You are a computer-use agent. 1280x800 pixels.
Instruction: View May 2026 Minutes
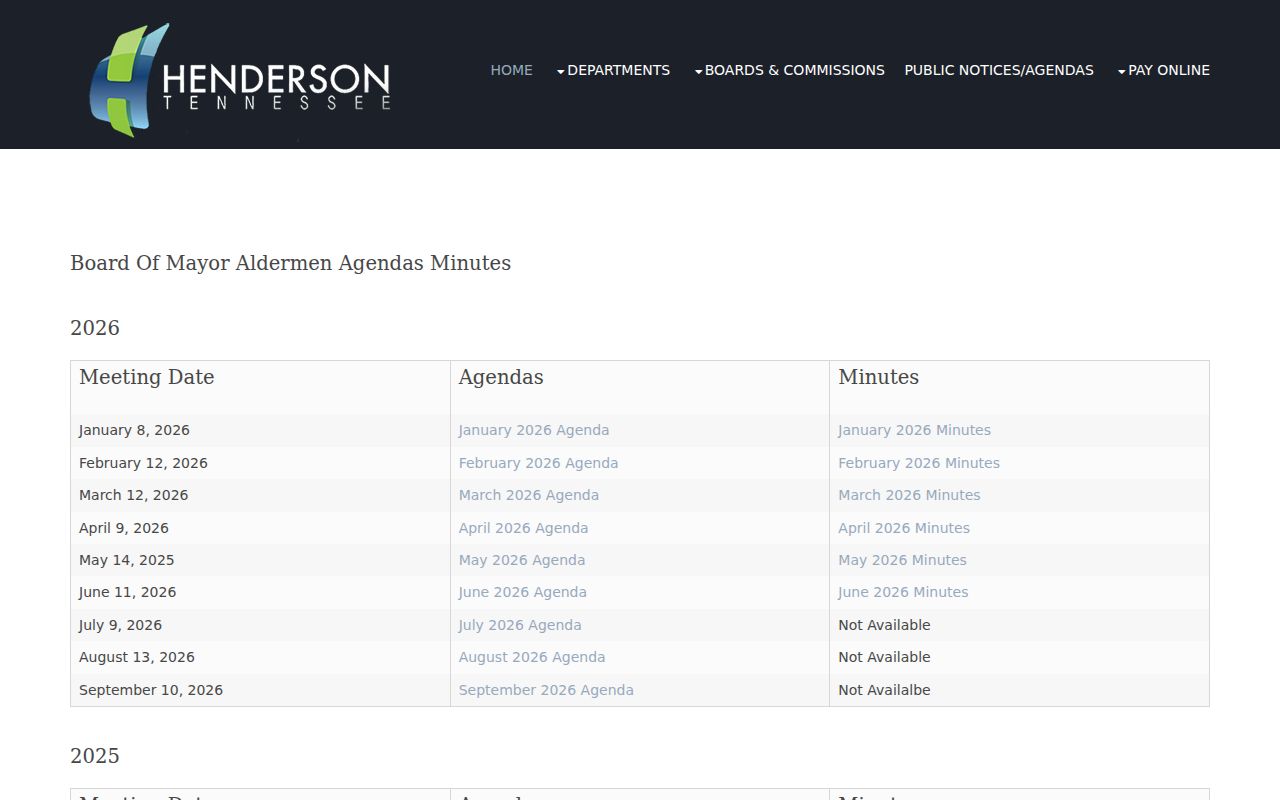(x=902, y=560)
